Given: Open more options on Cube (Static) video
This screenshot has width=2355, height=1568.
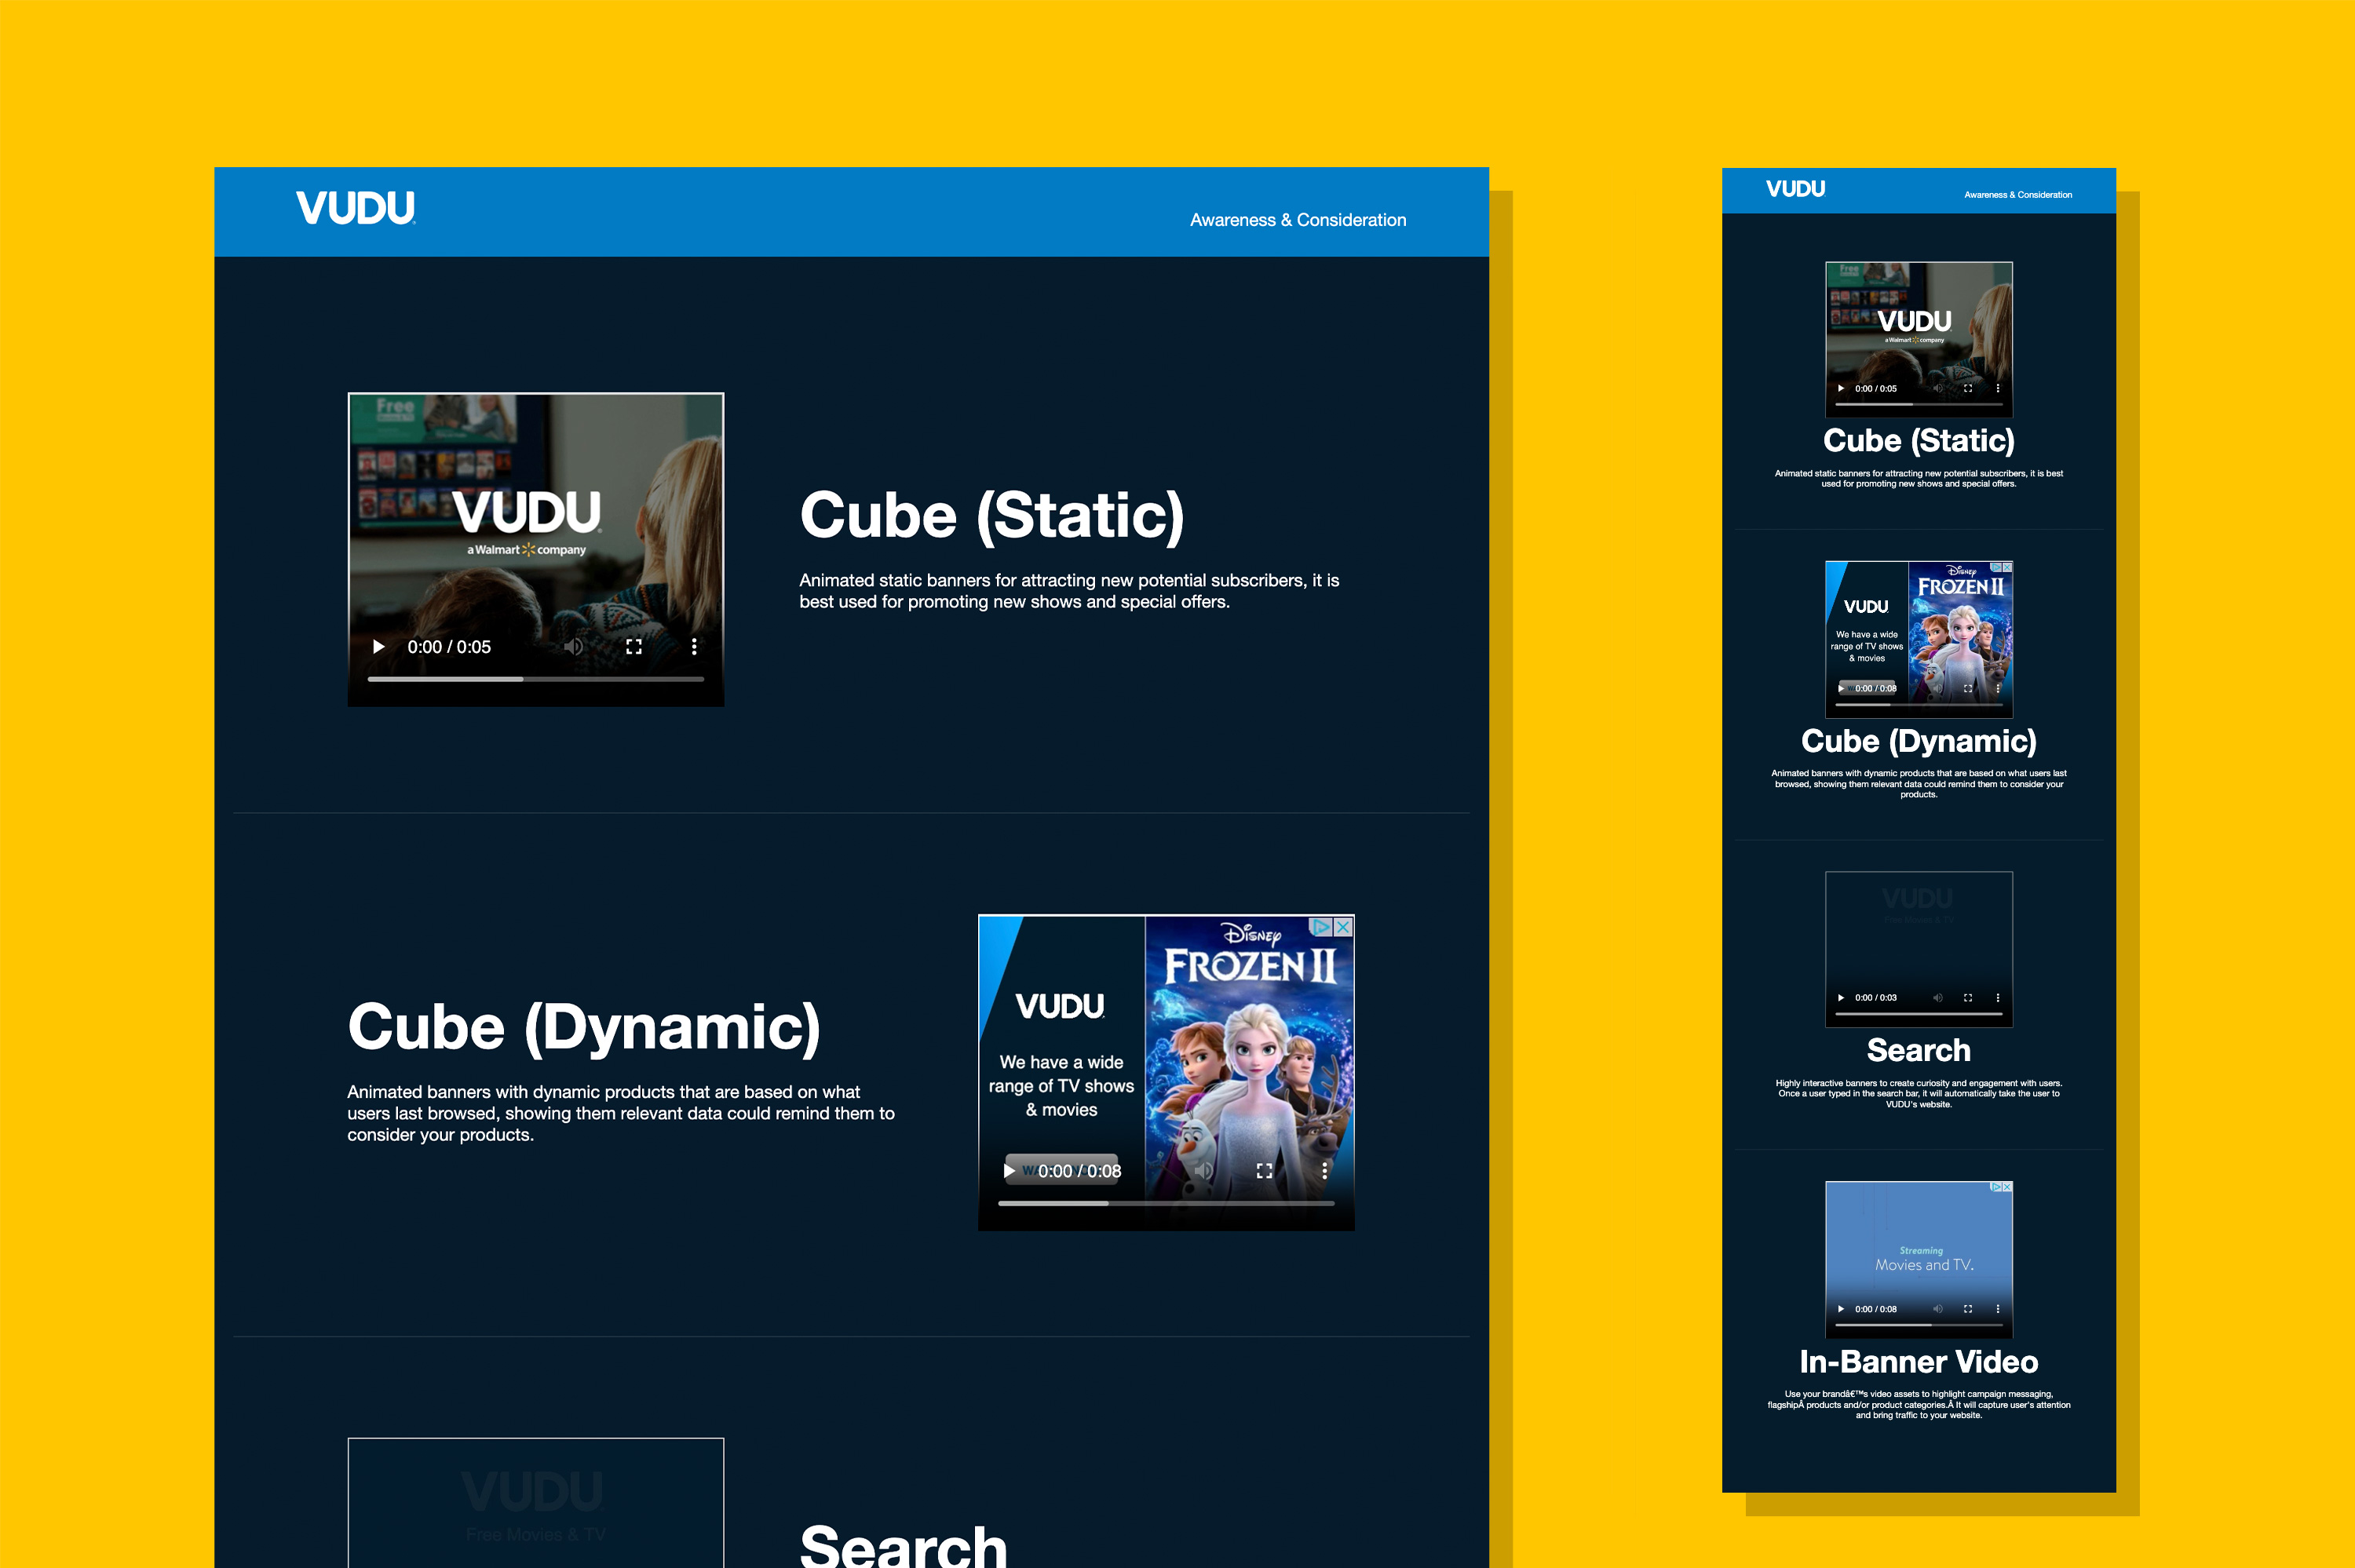Looking at the screenshot, I should pos(694,647).
